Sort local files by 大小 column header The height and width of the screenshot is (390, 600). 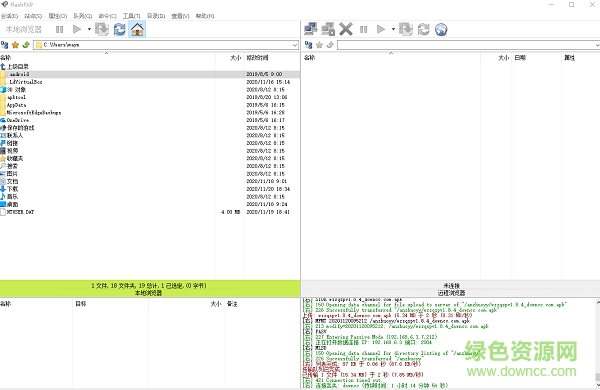click(x=230, y=58)
